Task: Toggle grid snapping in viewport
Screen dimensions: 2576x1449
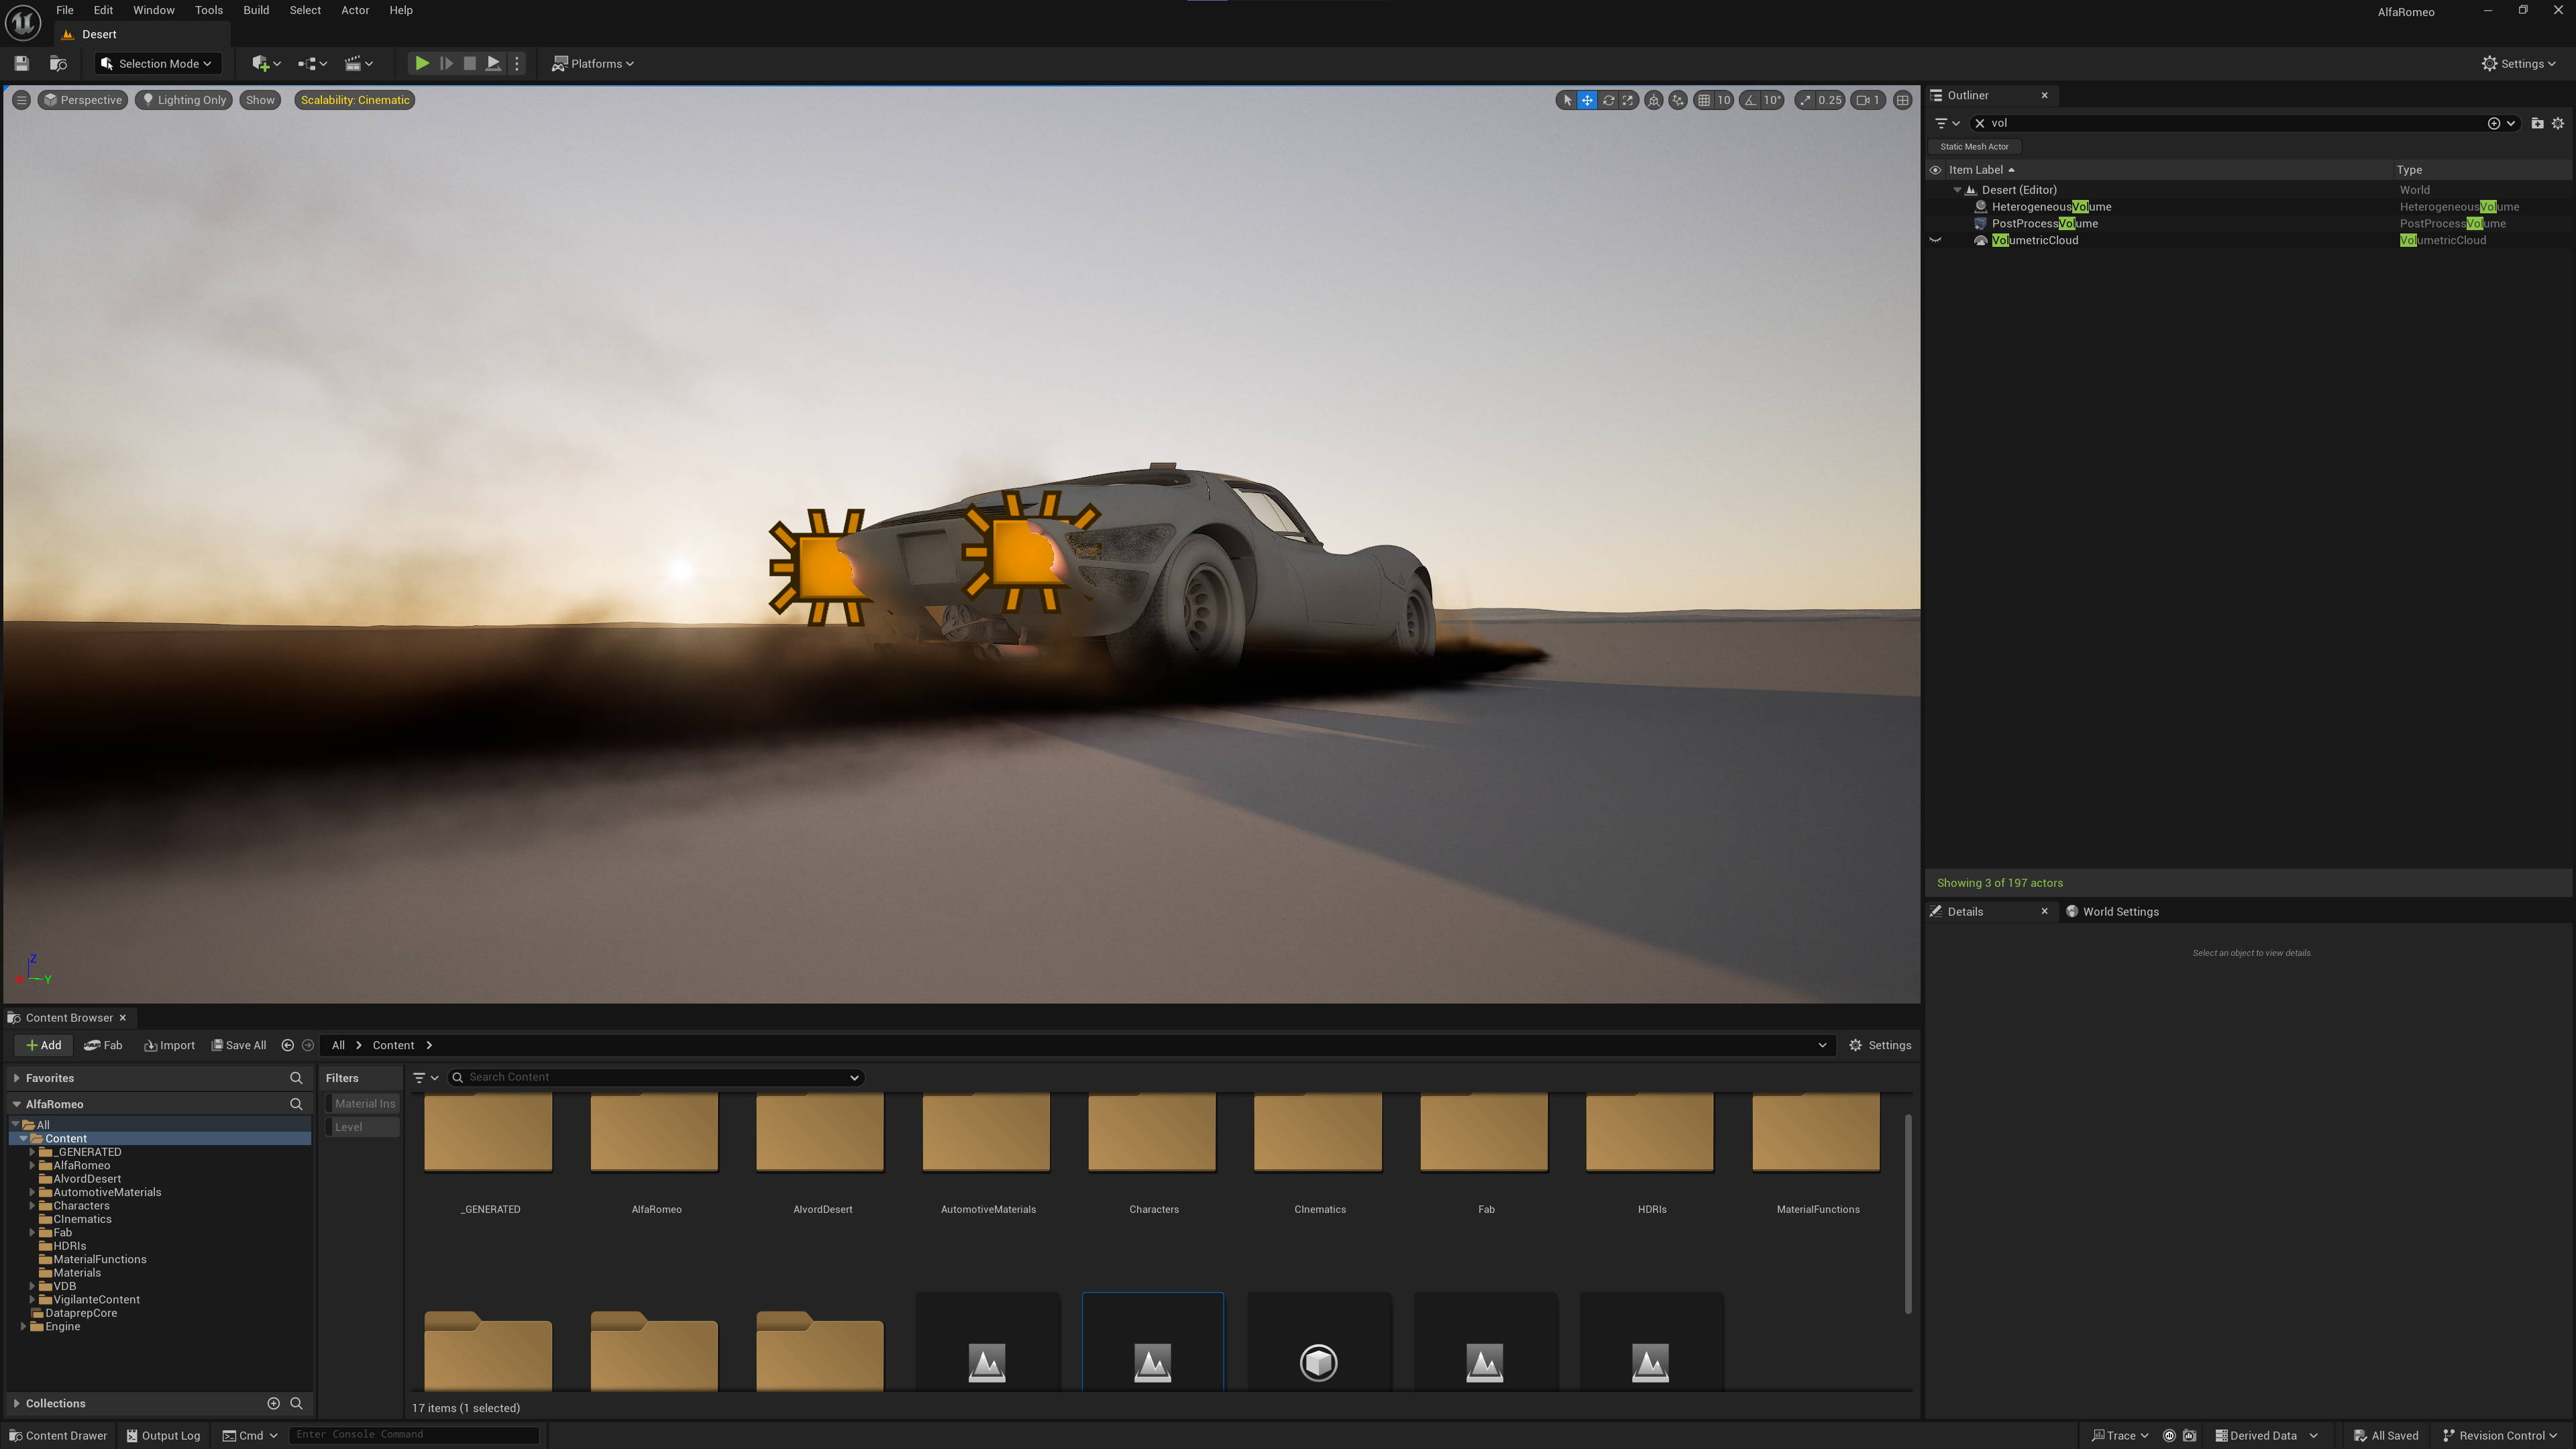Action: (x=1704, y=100)
